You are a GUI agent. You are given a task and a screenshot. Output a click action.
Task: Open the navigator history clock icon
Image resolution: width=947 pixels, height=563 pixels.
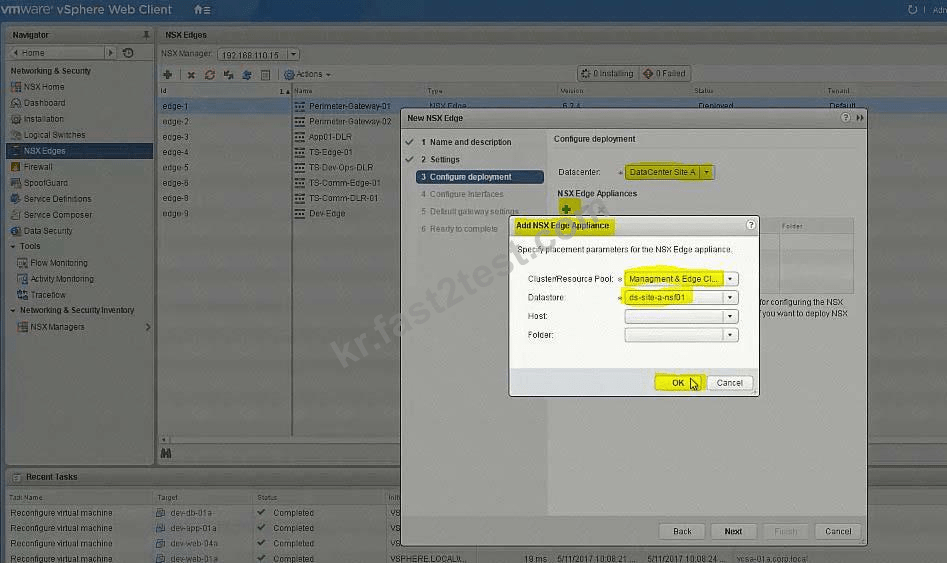tap(128, 53)
